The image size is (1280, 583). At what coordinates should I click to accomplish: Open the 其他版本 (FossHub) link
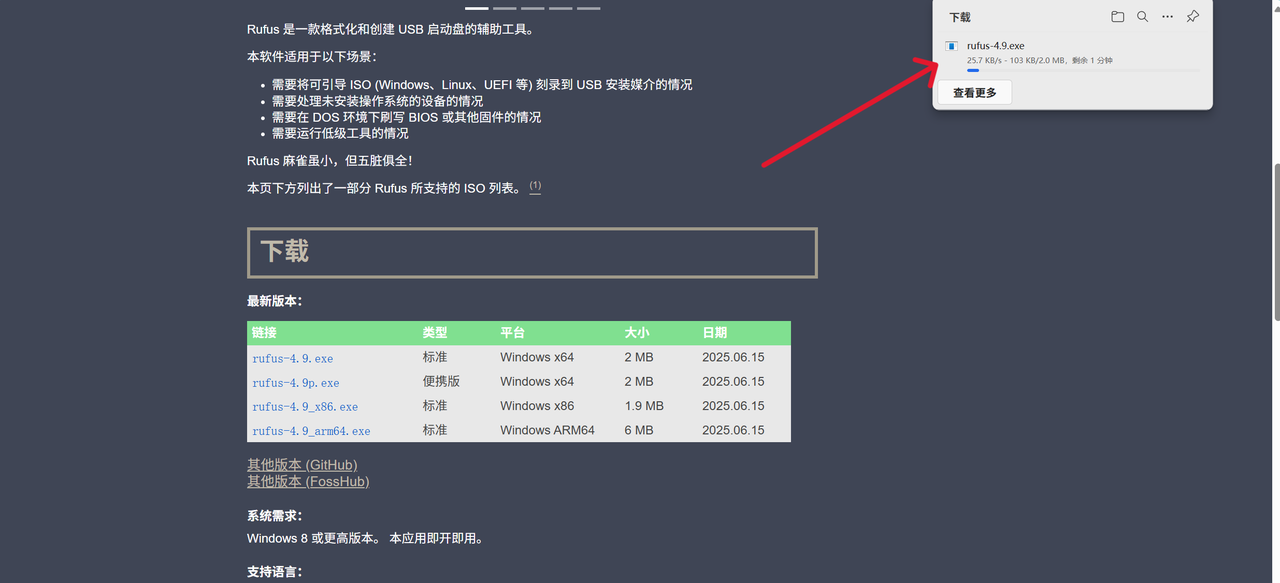tap(308, 482)
